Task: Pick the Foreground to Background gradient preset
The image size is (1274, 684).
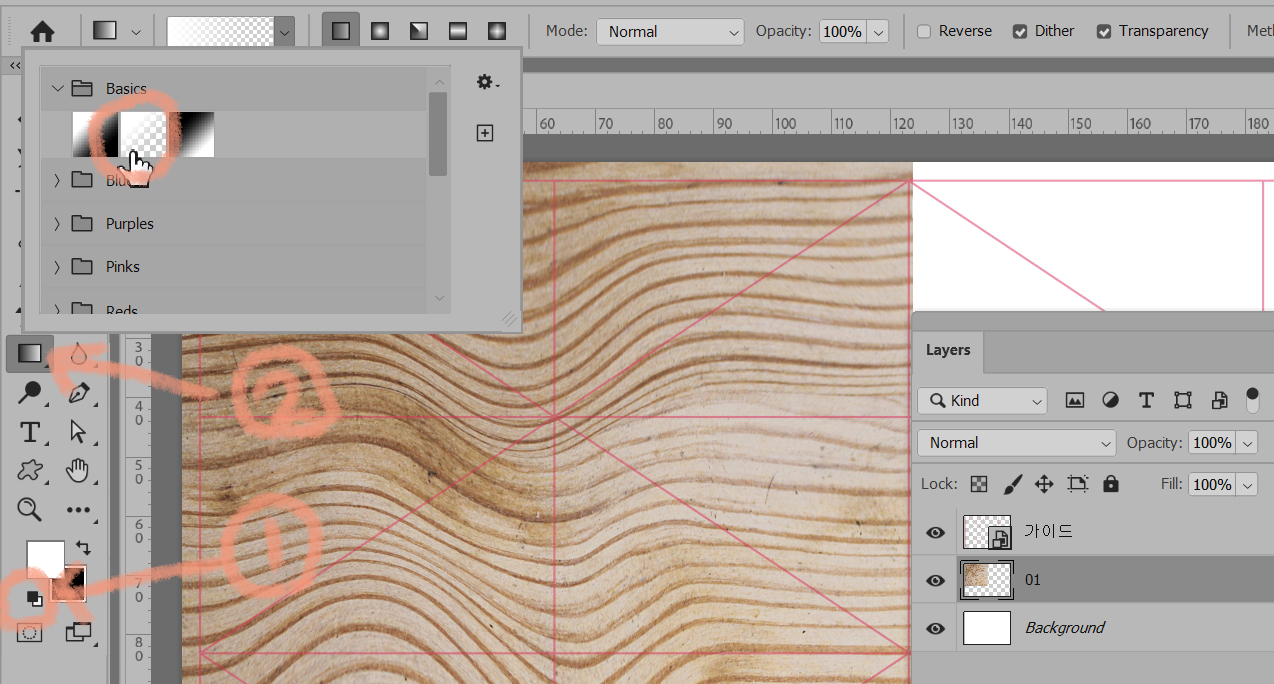Action: tap(94, 134)
